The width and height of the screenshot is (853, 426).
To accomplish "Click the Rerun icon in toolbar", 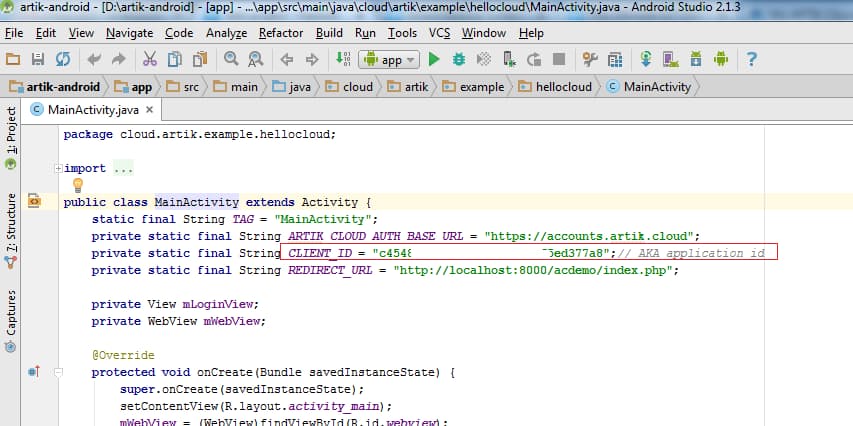I will coord(534,59).
